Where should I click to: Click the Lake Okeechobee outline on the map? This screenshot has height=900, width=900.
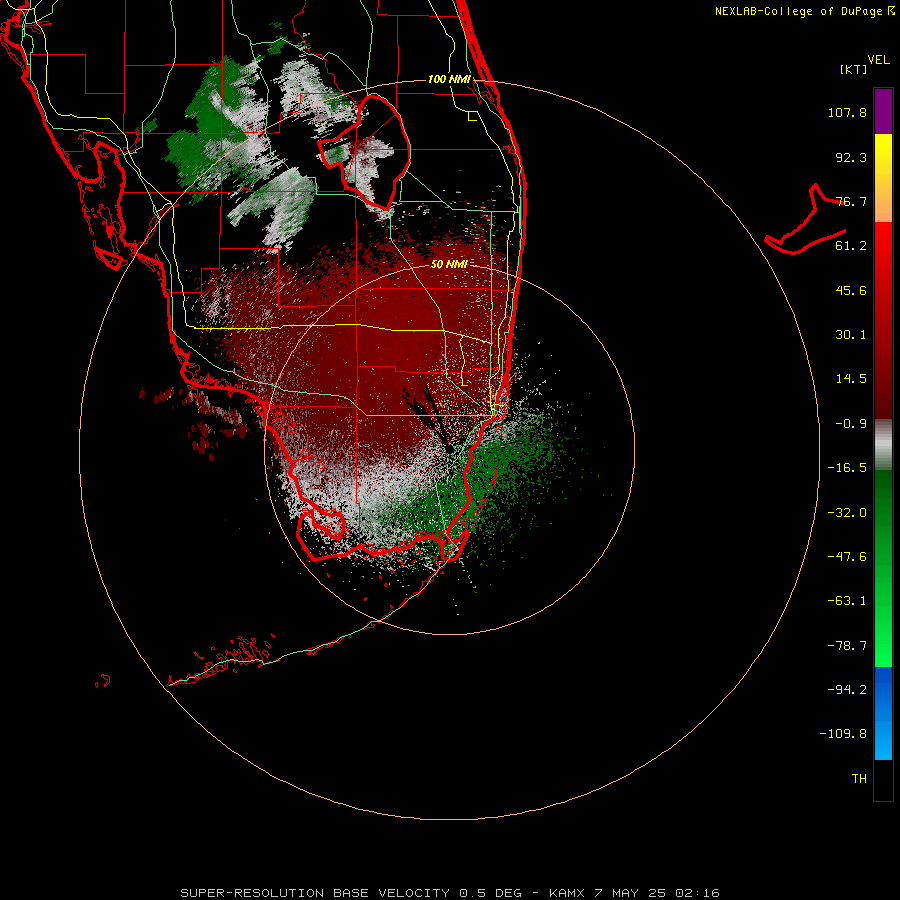pos(364,152)
